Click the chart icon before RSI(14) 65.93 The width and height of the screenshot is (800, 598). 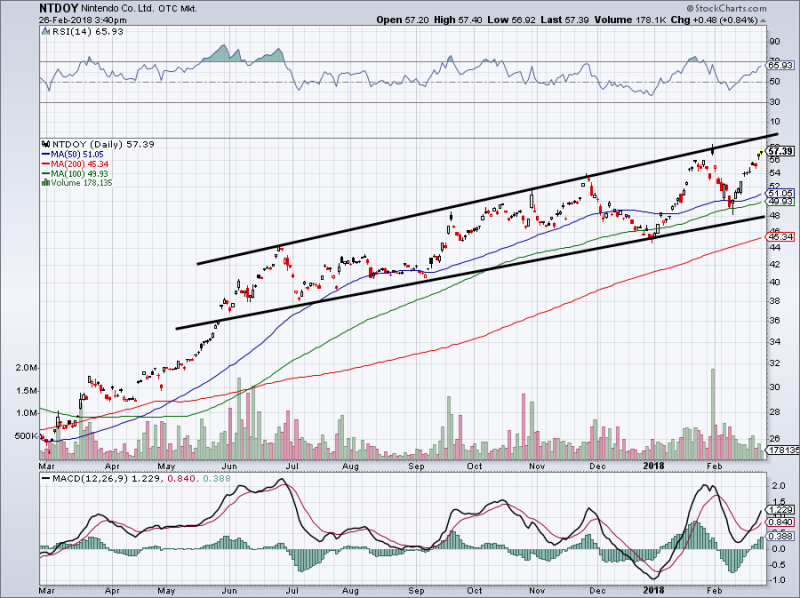point(46,32)
